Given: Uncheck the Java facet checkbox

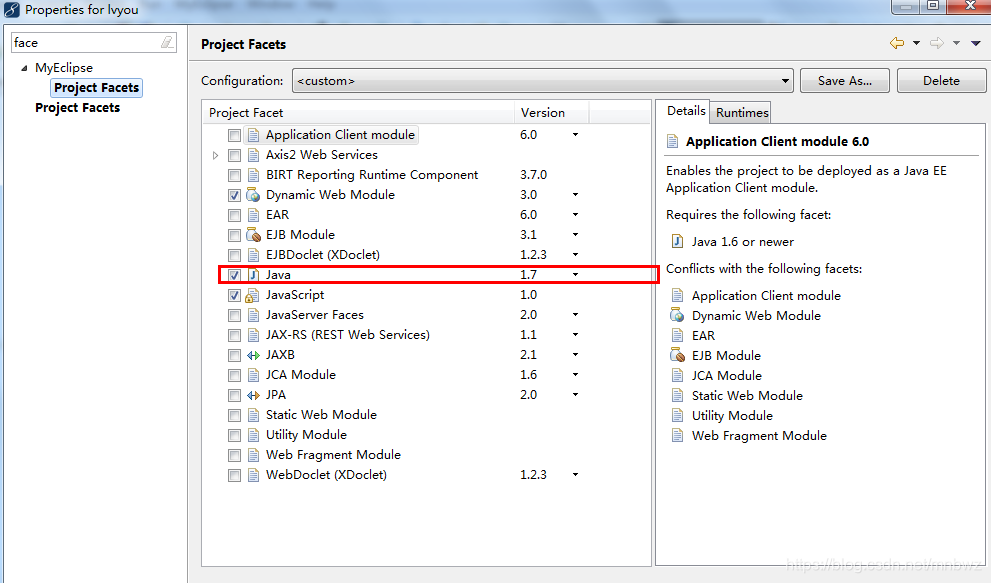Looking at the screenshot, I should [234, 275].
